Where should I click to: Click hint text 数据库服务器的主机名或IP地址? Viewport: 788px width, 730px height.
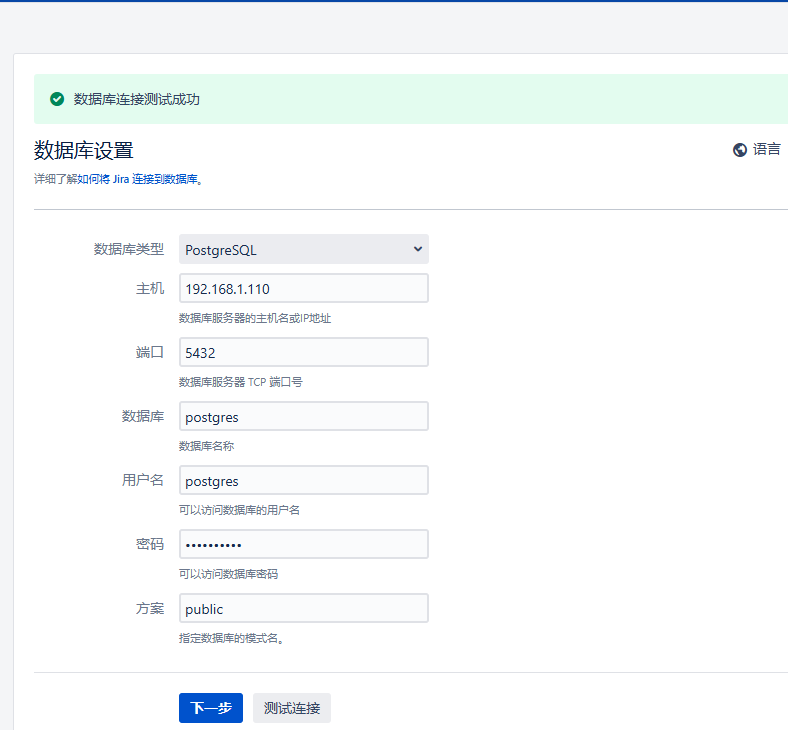click(x=255, y=318)
